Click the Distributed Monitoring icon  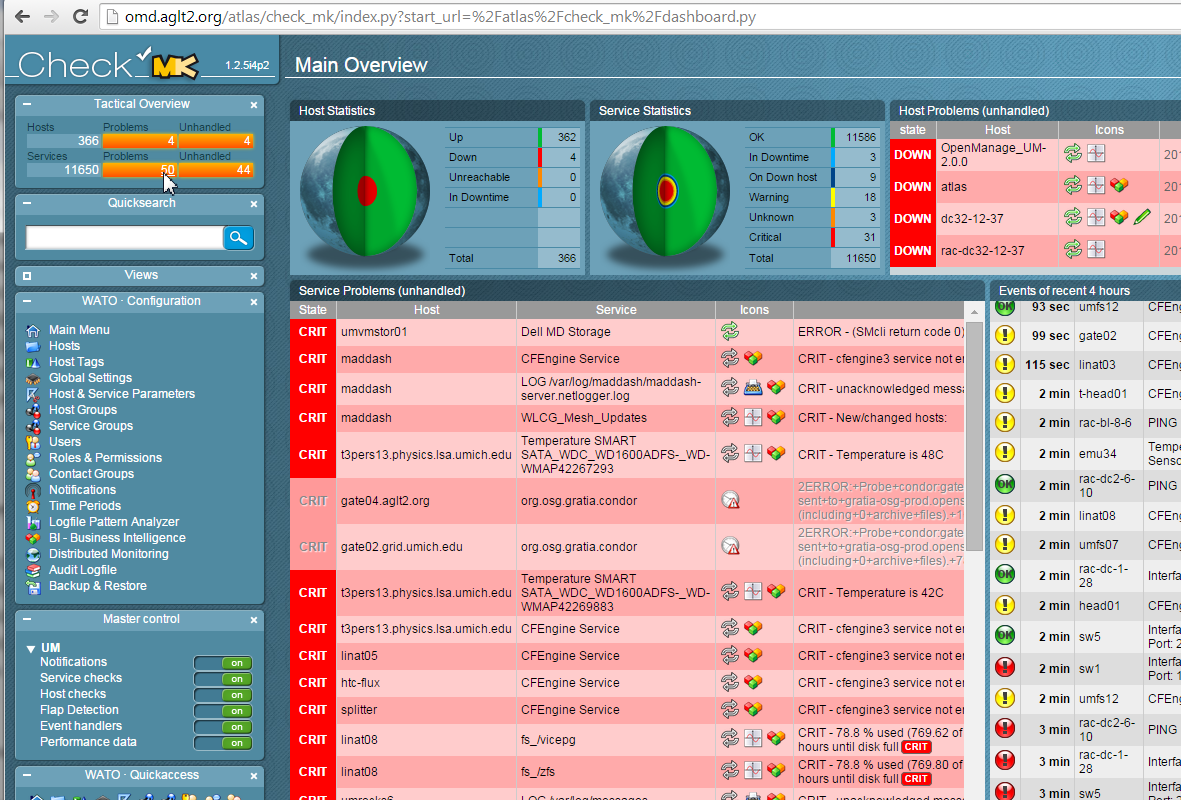point(32,554)
